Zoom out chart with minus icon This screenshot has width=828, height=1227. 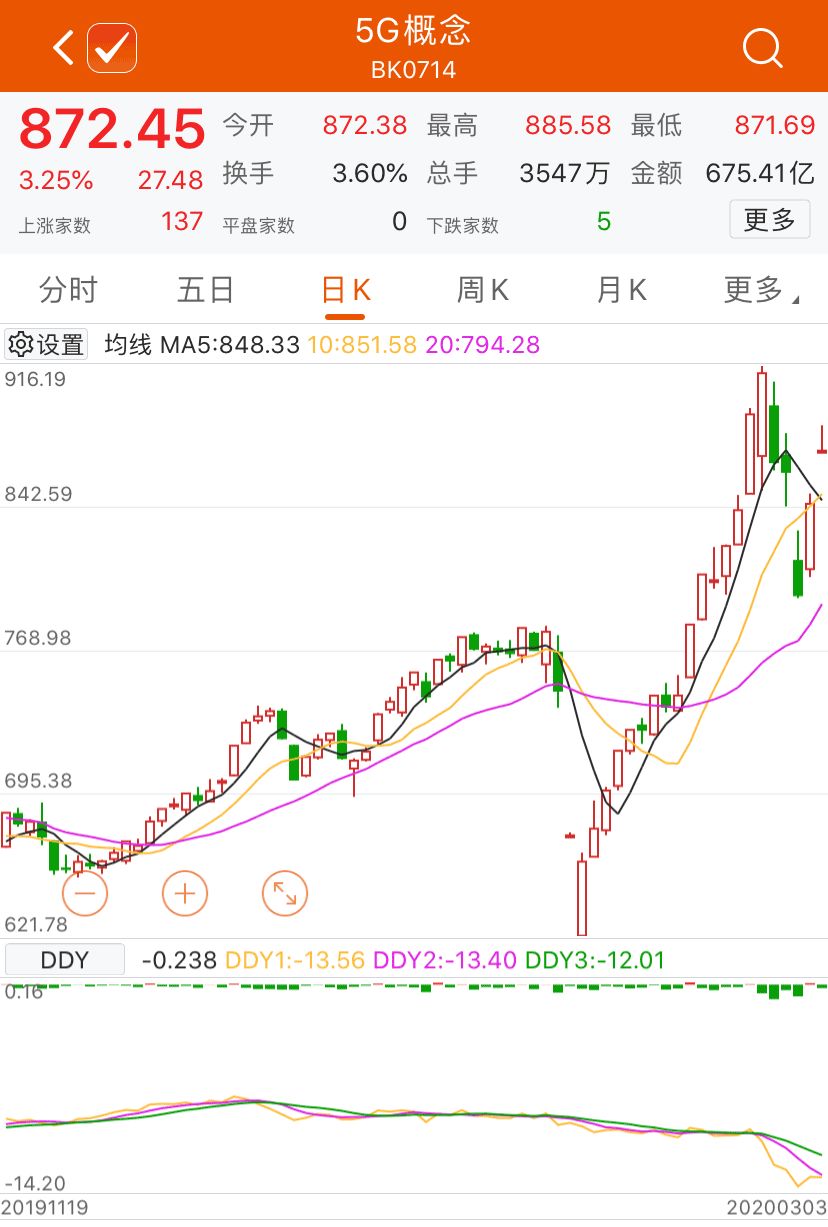click(85, 893)
